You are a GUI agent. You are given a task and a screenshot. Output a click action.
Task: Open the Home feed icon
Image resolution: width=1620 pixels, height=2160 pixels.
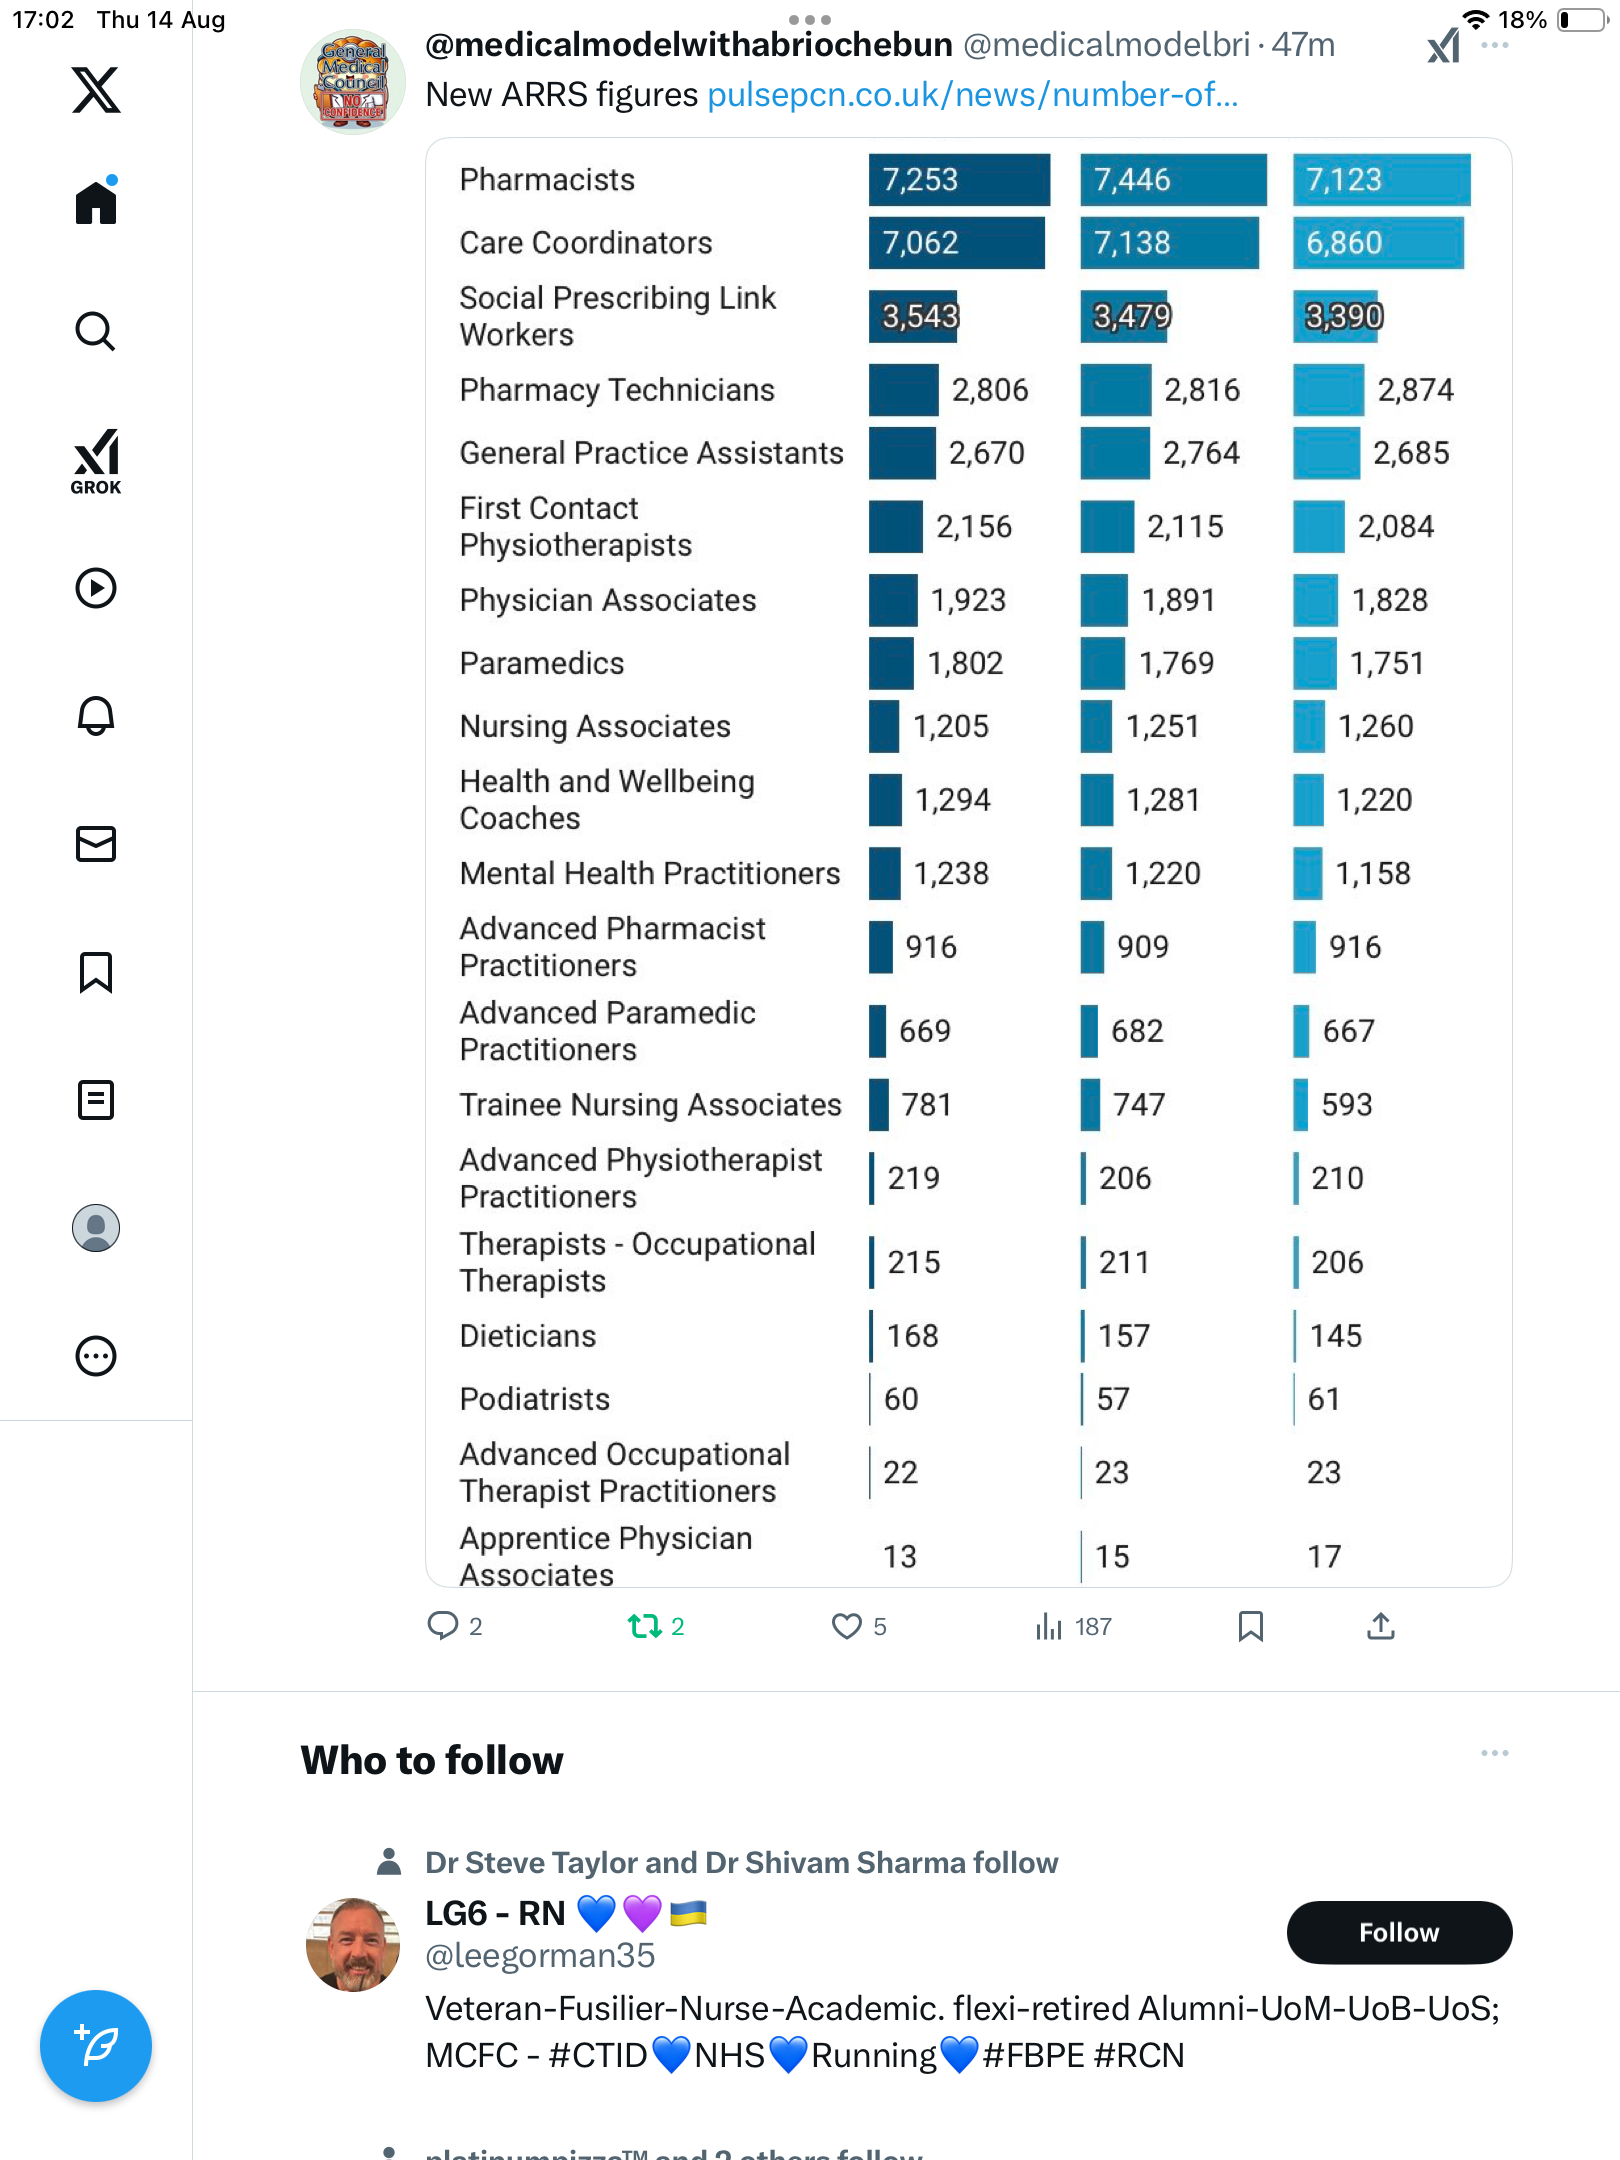click(96, 202)
